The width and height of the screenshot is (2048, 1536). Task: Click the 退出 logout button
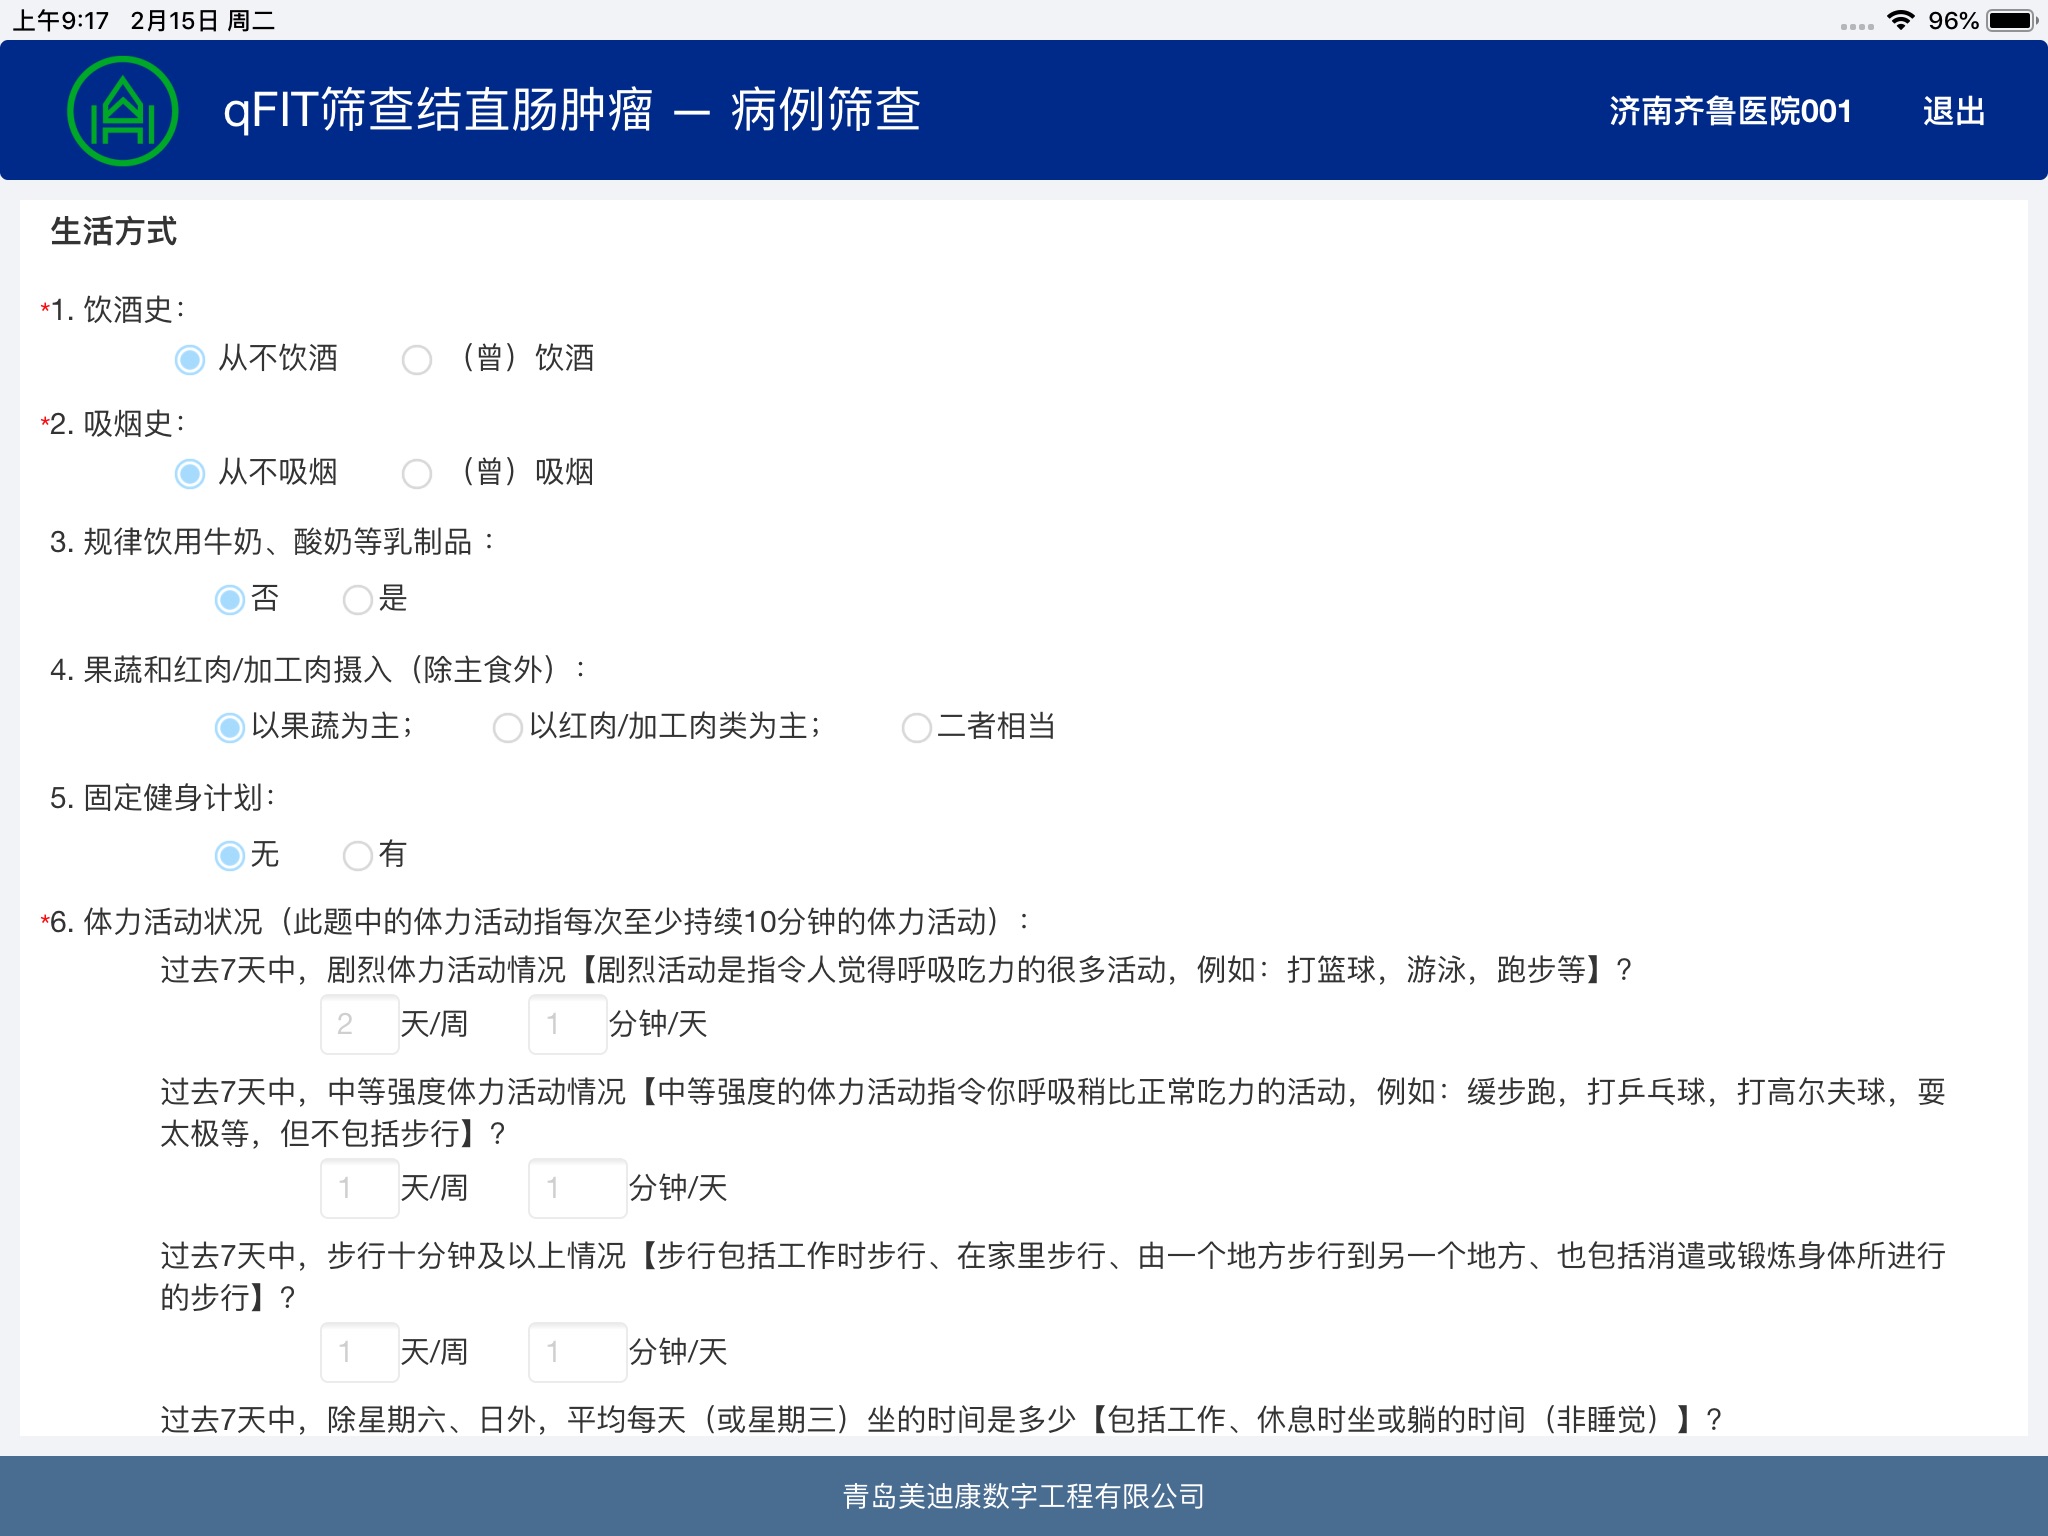pos(1953,111)
